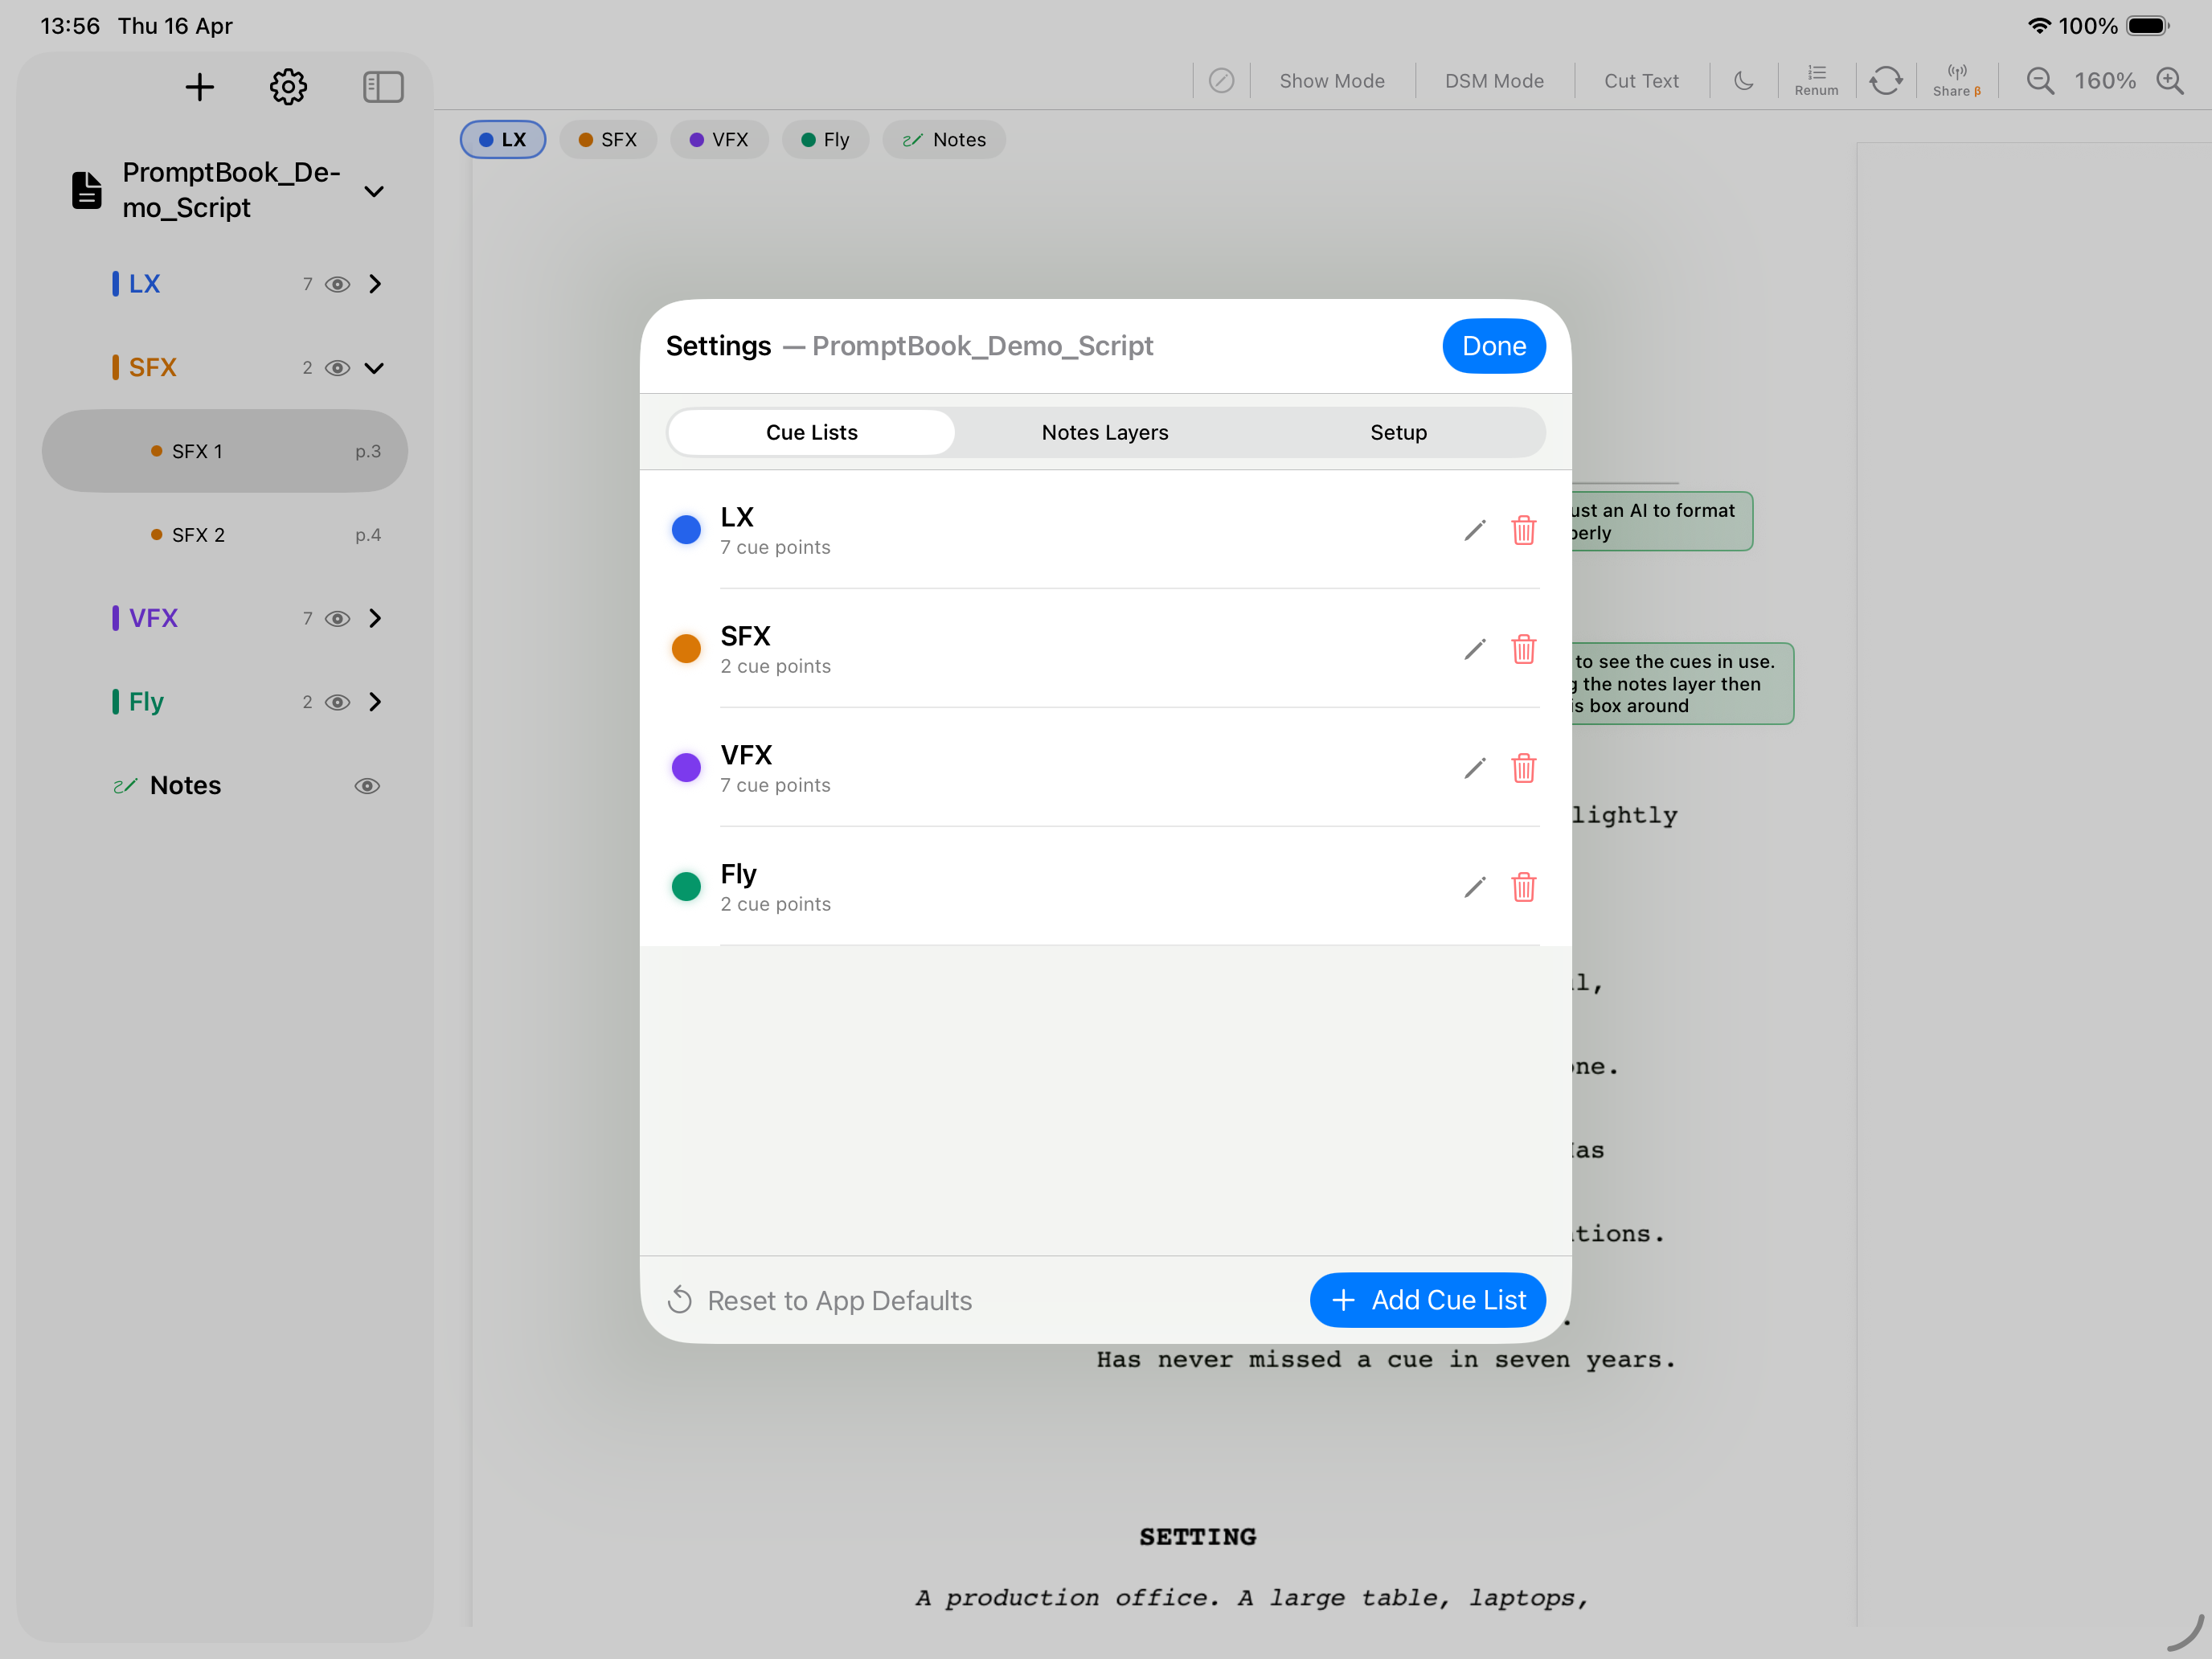Delete the SFX cue list via trash icon
This screenshot has height=1659, width=2212.
pos(1523,649)
